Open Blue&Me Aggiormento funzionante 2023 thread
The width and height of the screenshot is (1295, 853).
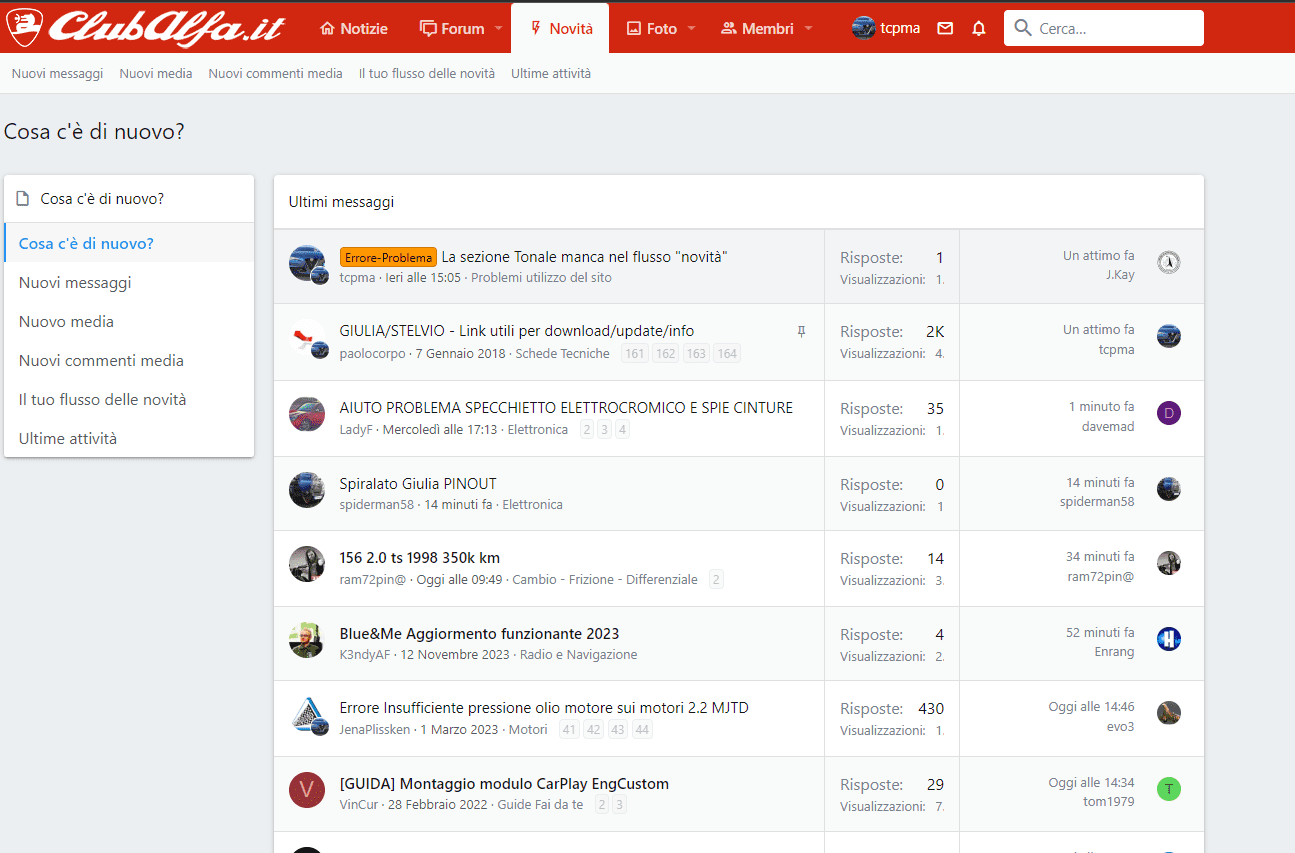tap(479, 633)
